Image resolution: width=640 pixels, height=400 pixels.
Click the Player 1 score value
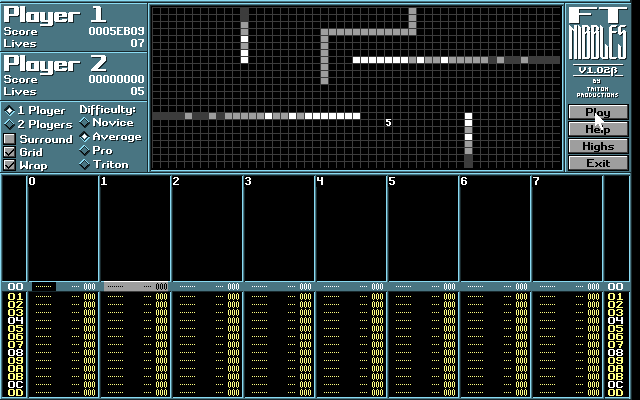pyautogui.click(x=115, y=31)
